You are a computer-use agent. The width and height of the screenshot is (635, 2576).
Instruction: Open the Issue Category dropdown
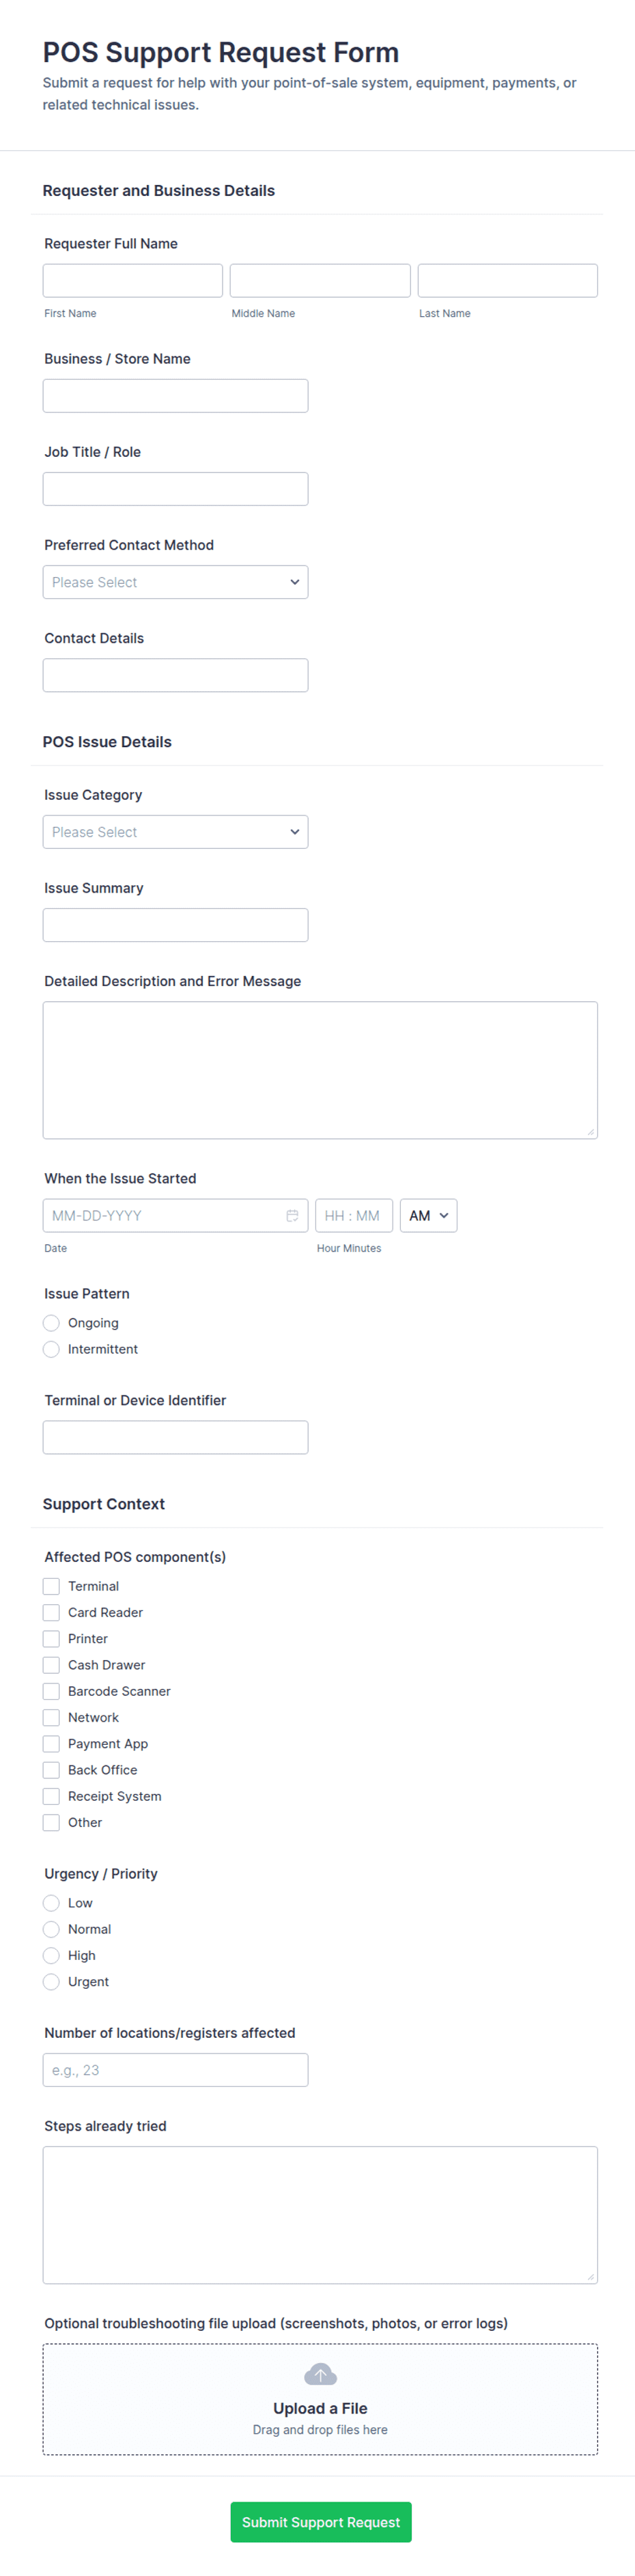[x=175, y=832]
